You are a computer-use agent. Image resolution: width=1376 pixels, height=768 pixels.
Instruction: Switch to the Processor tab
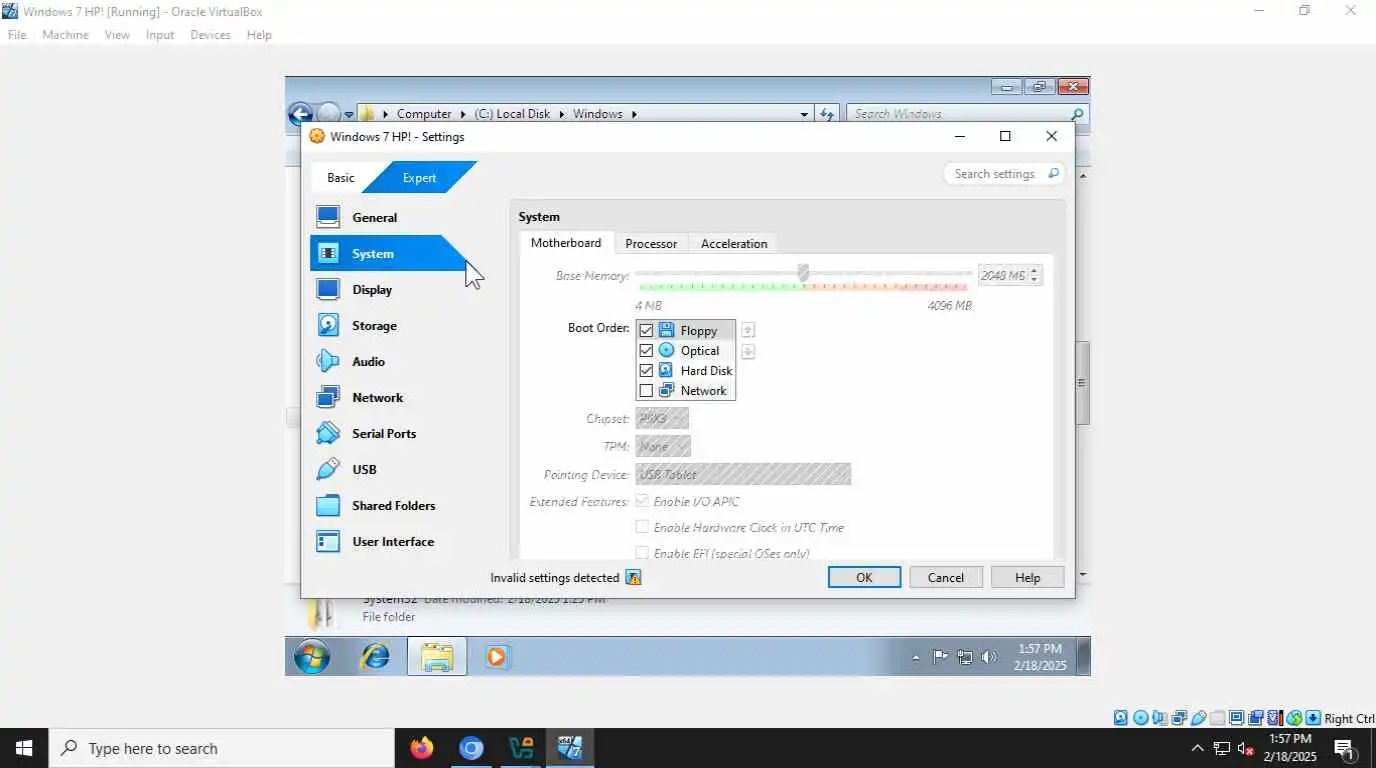pyautogui.click(x=651, y=244)
